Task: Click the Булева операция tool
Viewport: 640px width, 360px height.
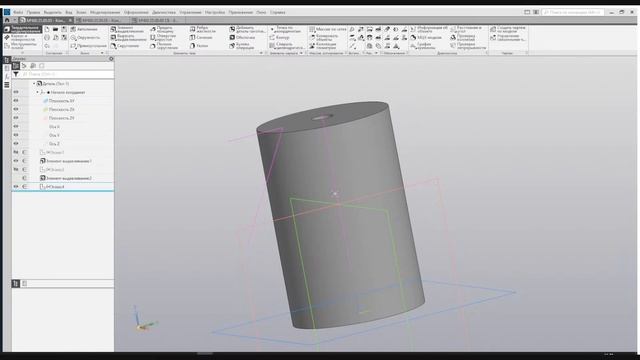Action: tap(242, 46)
